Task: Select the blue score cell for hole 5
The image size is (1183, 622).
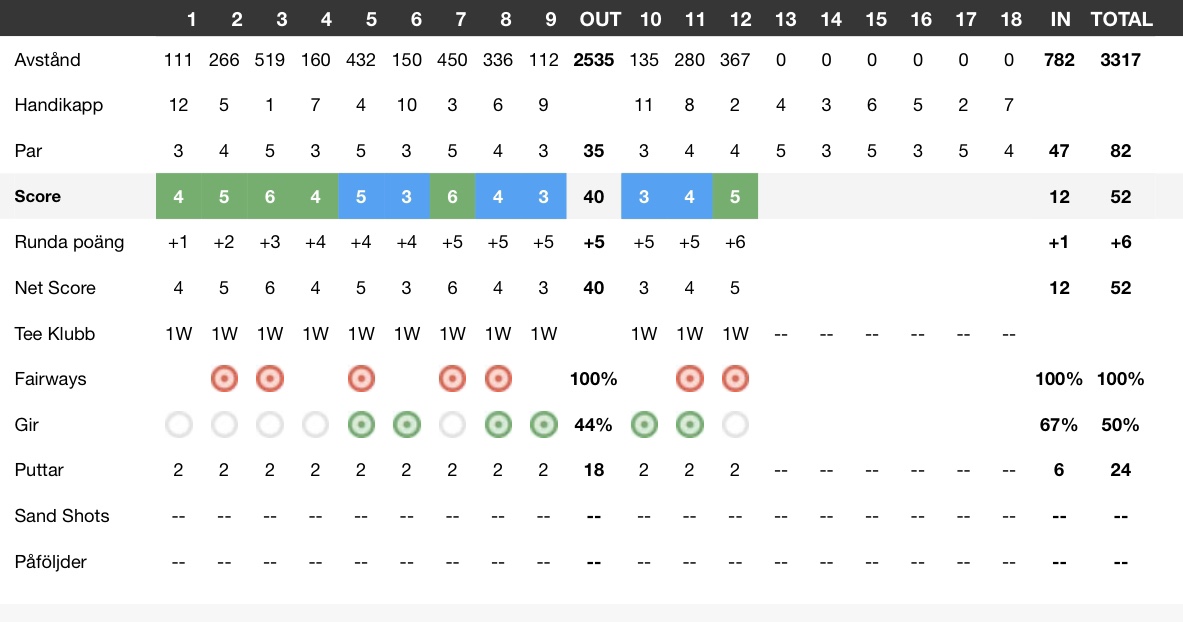Action: pyautogui.click(x=361, y=196)
